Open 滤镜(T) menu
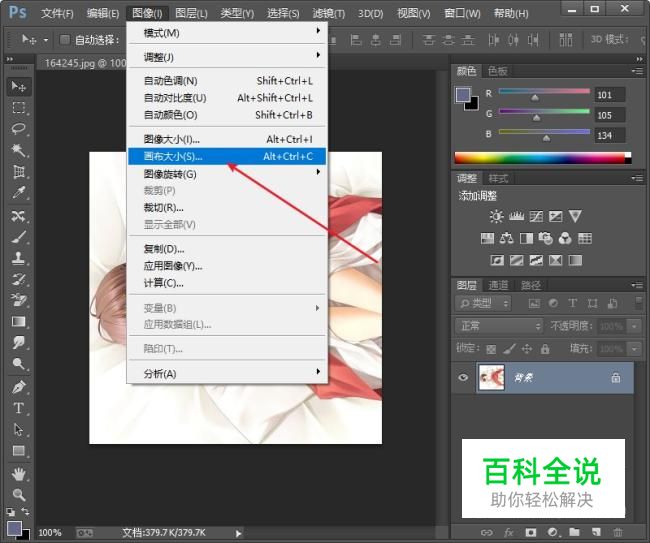Screen dimensions: 650x543 pyautogui.click(x=329, y=13)
